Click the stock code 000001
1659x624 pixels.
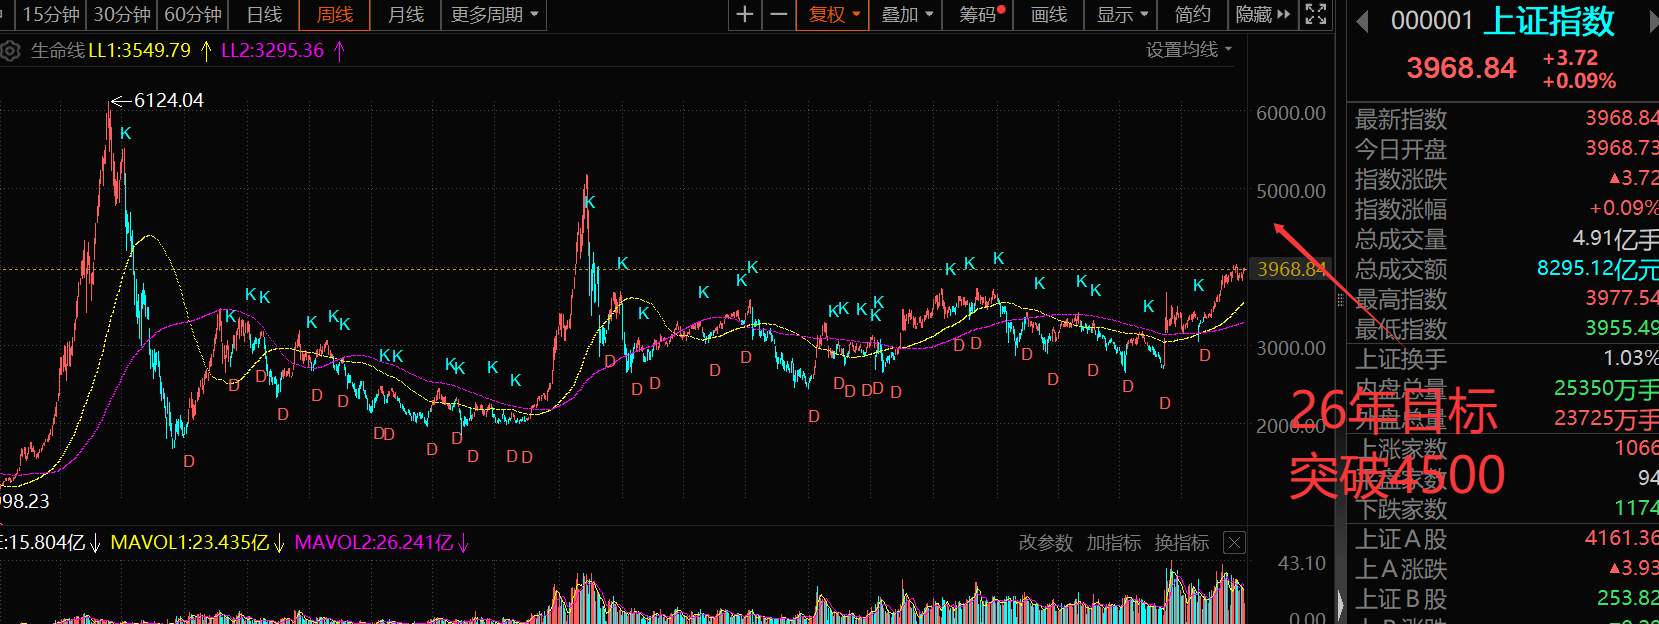[x=1432, y=21]
